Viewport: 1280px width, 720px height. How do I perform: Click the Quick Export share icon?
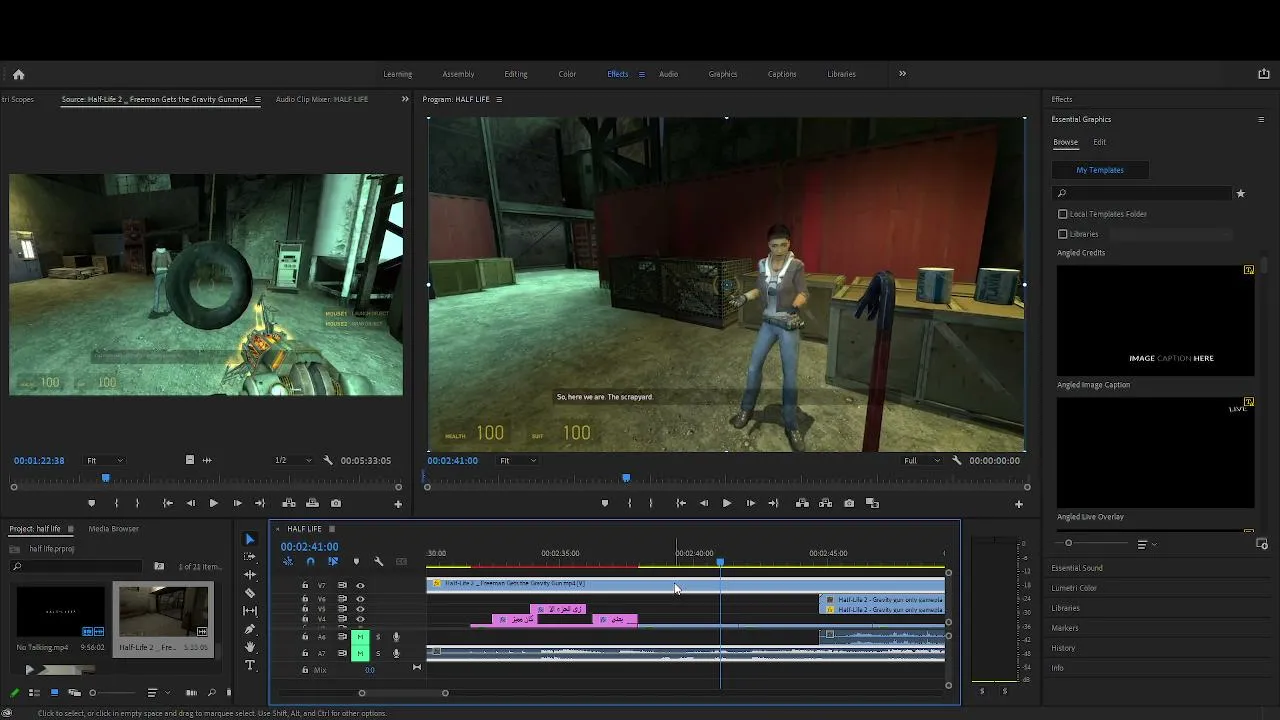point(1263,73)
